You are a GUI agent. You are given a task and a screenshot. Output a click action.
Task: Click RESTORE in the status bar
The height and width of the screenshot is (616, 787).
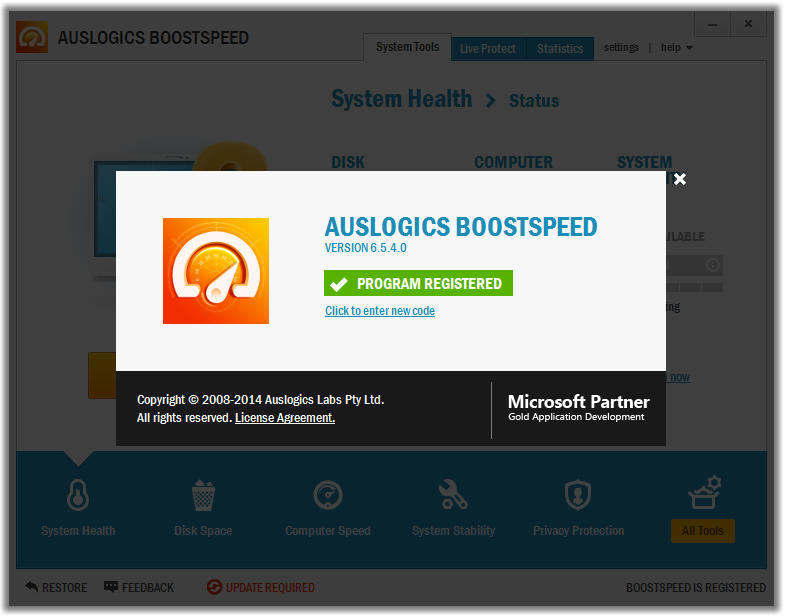coord(56,587)
